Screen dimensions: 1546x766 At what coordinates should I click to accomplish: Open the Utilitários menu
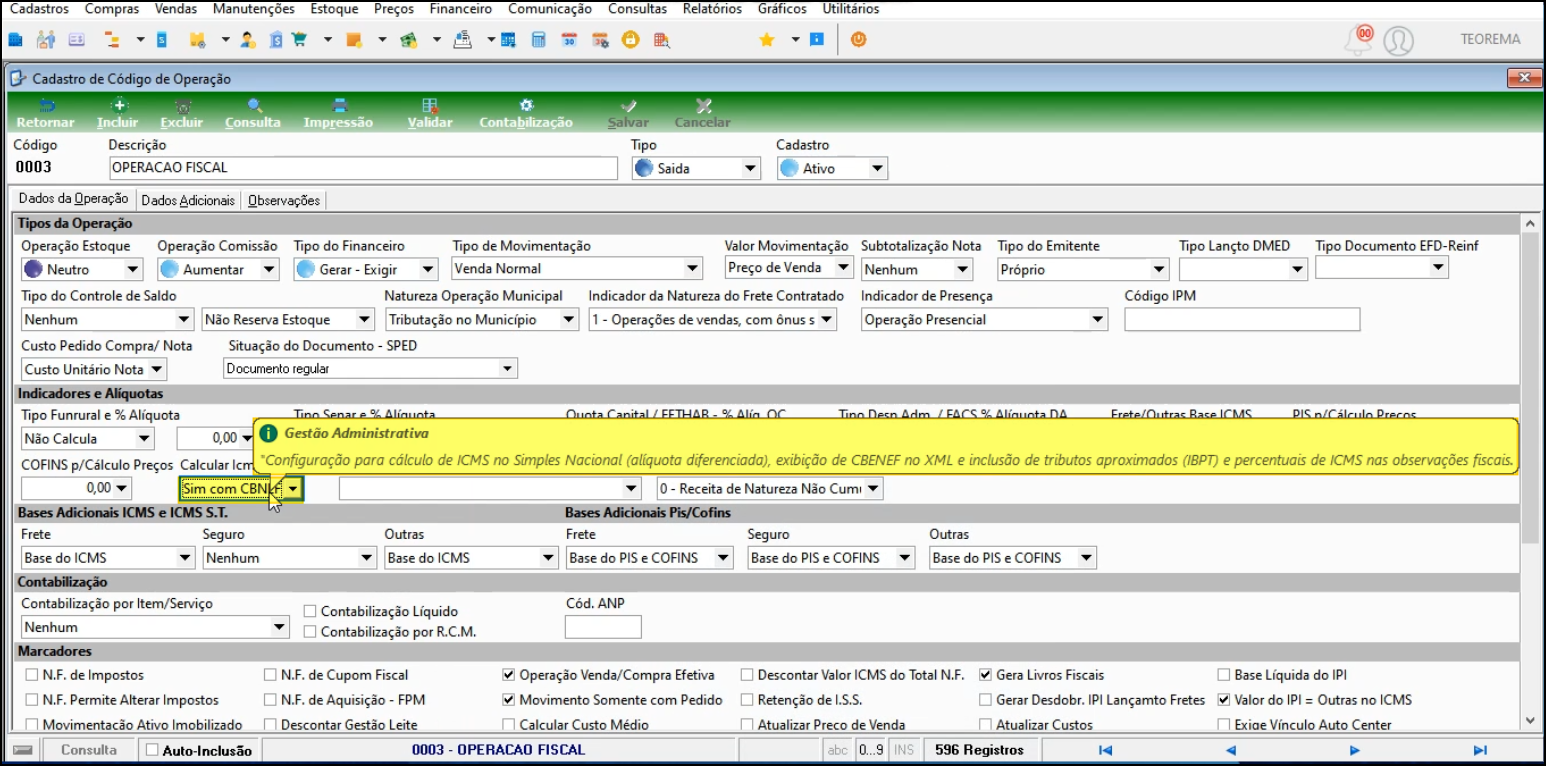(x=851, y=9)
